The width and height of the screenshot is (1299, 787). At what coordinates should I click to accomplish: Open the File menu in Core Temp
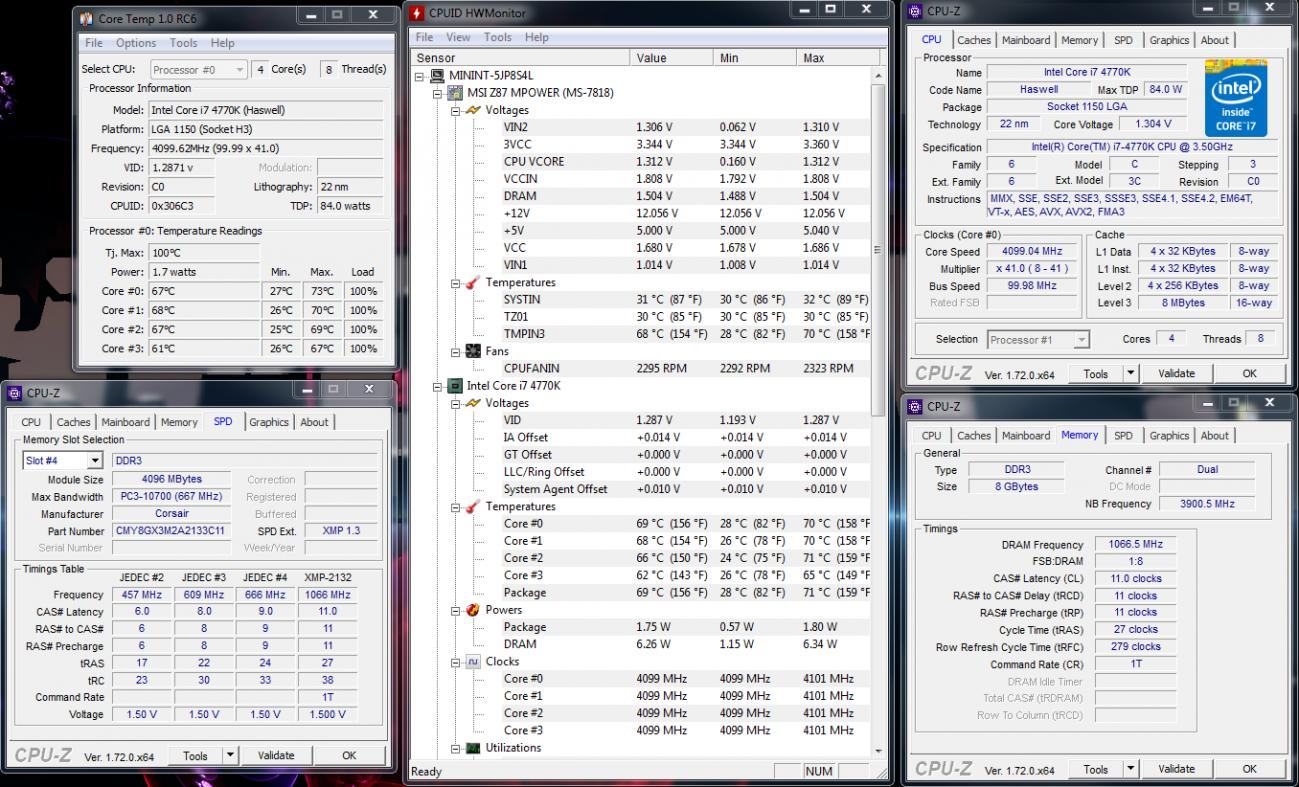click(94, 43)
